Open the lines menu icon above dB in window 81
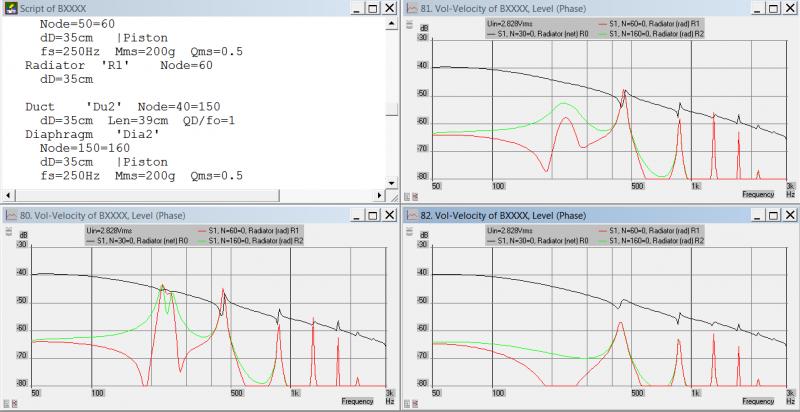 click(409, 24)
